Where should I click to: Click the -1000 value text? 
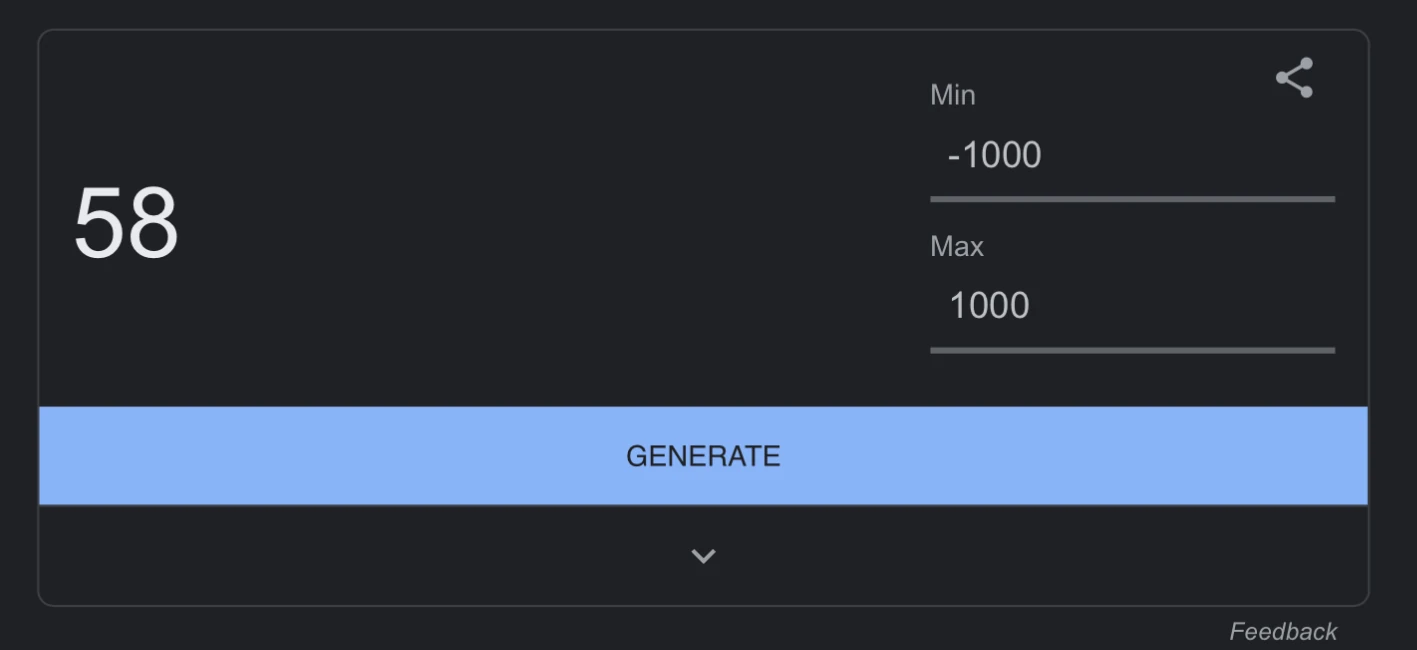[994, 156]
